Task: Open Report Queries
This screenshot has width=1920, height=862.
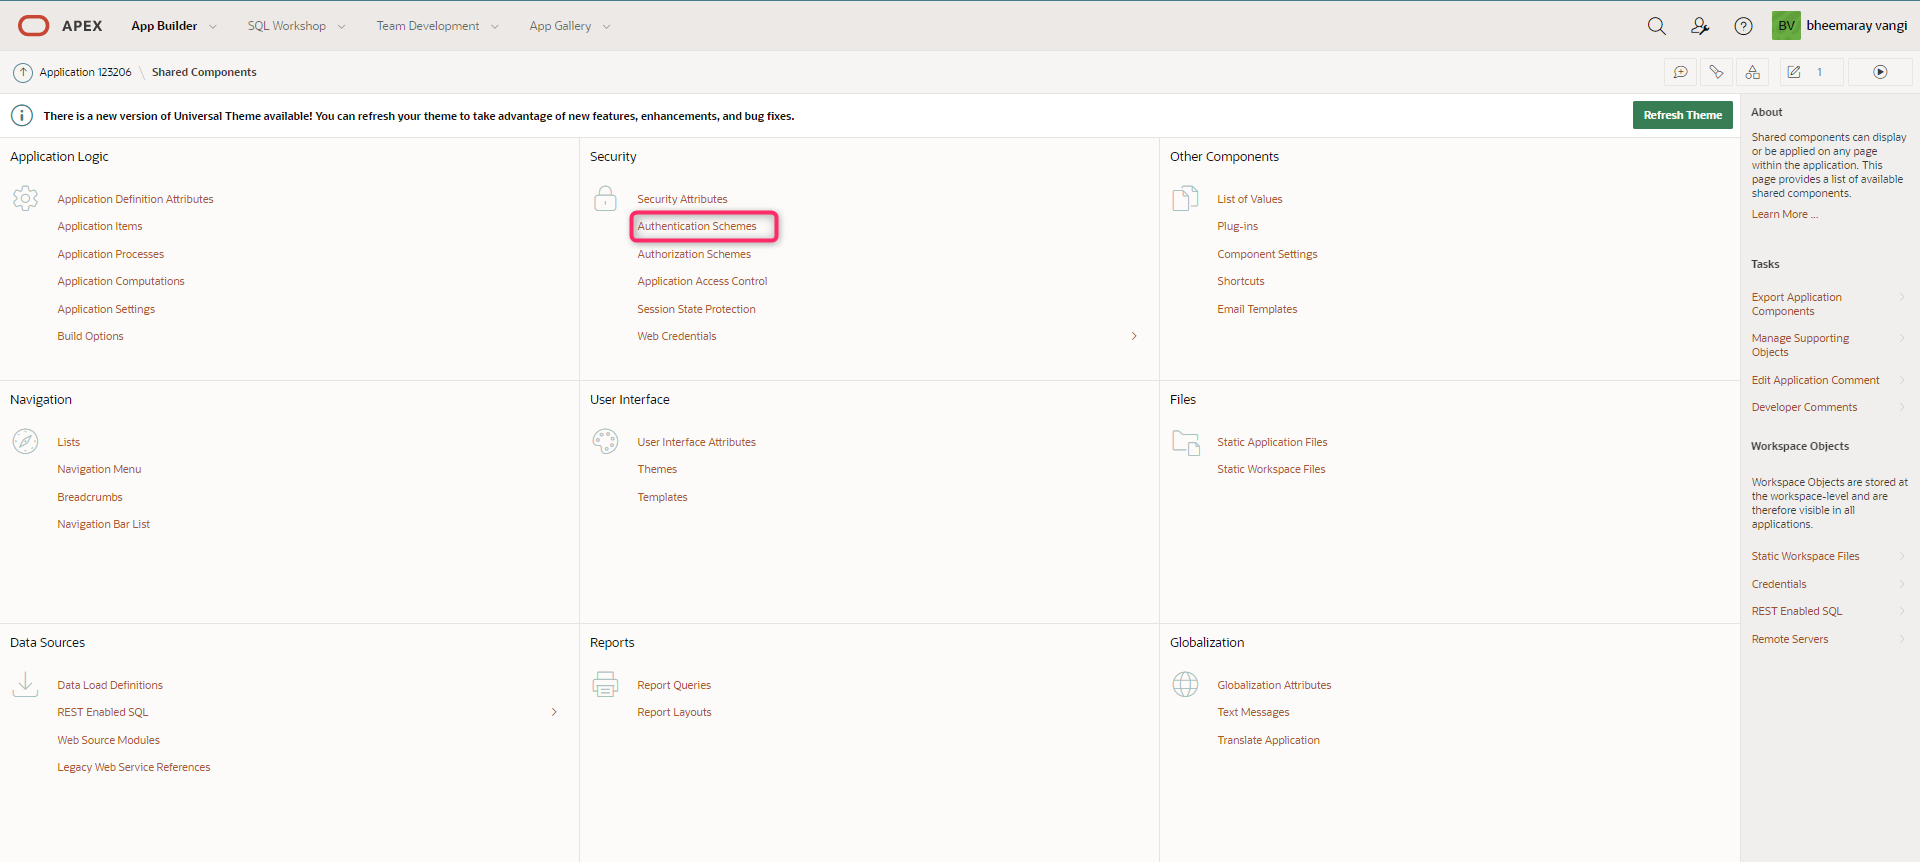Action: pos(674,685)
